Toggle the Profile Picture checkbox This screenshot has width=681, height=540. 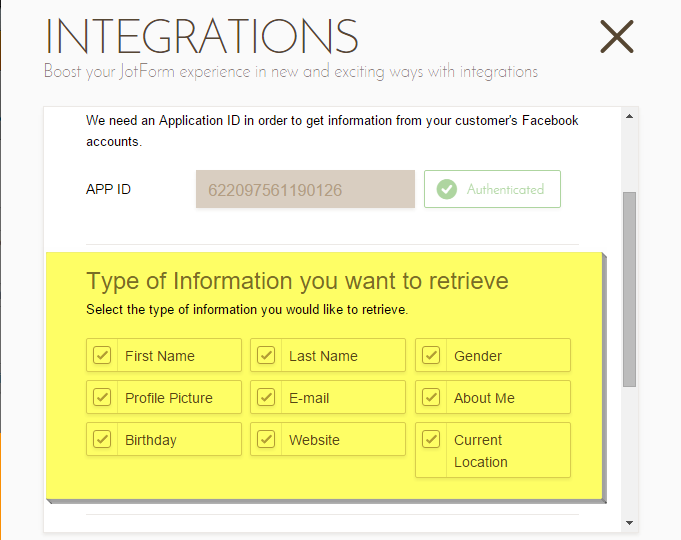tap(102, 397)
